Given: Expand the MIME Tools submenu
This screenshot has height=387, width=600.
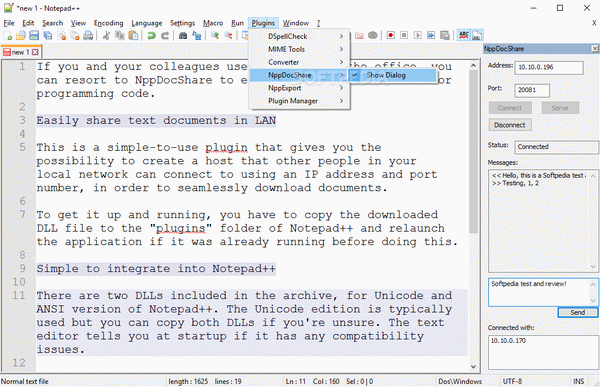Looking at the screenshot, I should [299, 49].
